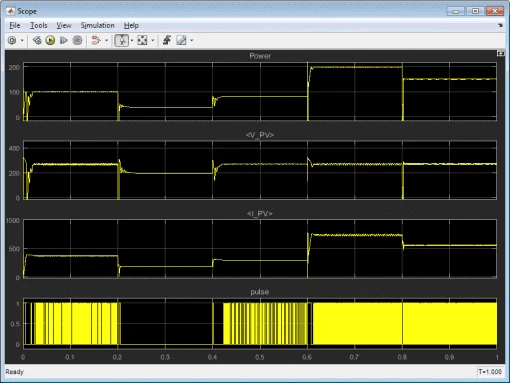510x383 pixels.
Task: Click the Stop simulation icon
Action: (x=77, y=40)
